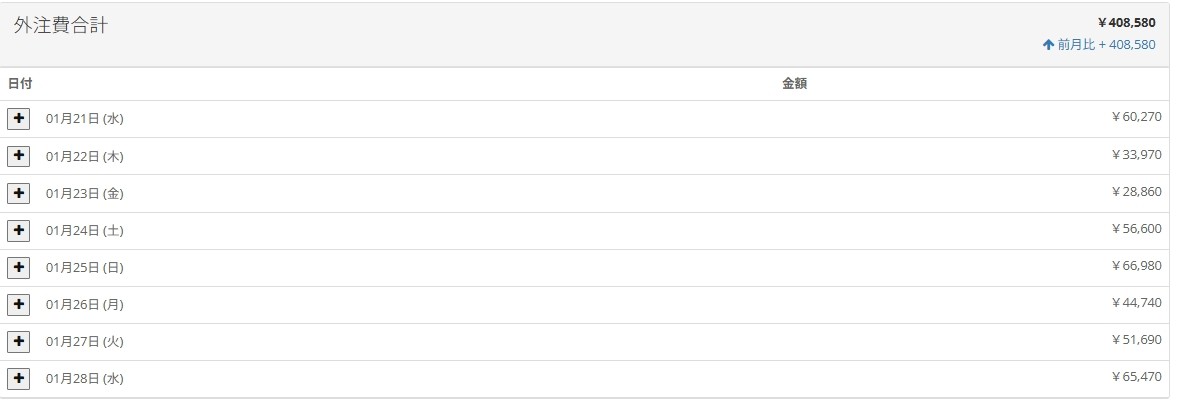Expand the 01月24日 (土) entry
Screen dimensions: 1199x416
point(18,230)
